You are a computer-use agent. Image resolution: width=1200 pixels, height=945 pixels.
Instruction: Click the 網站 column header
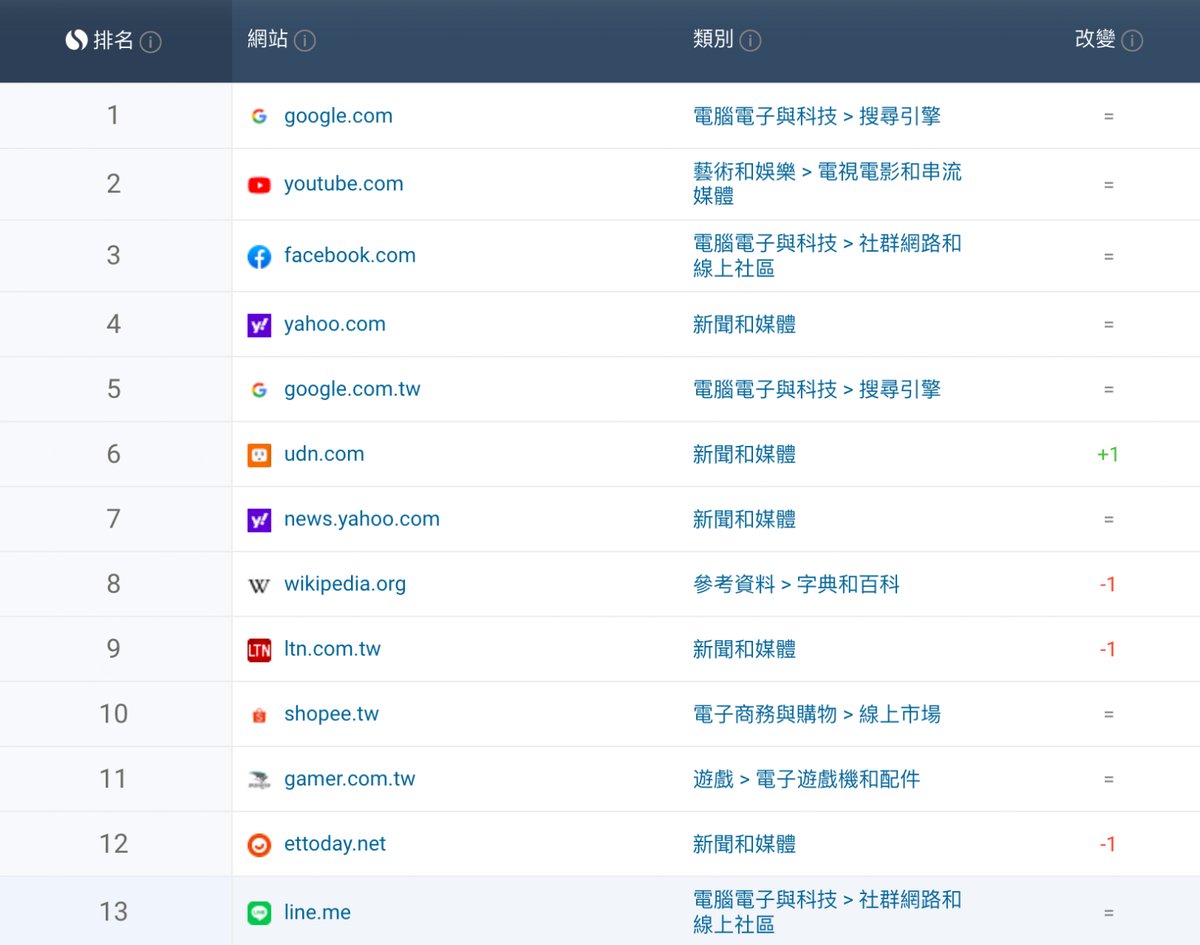268,40
